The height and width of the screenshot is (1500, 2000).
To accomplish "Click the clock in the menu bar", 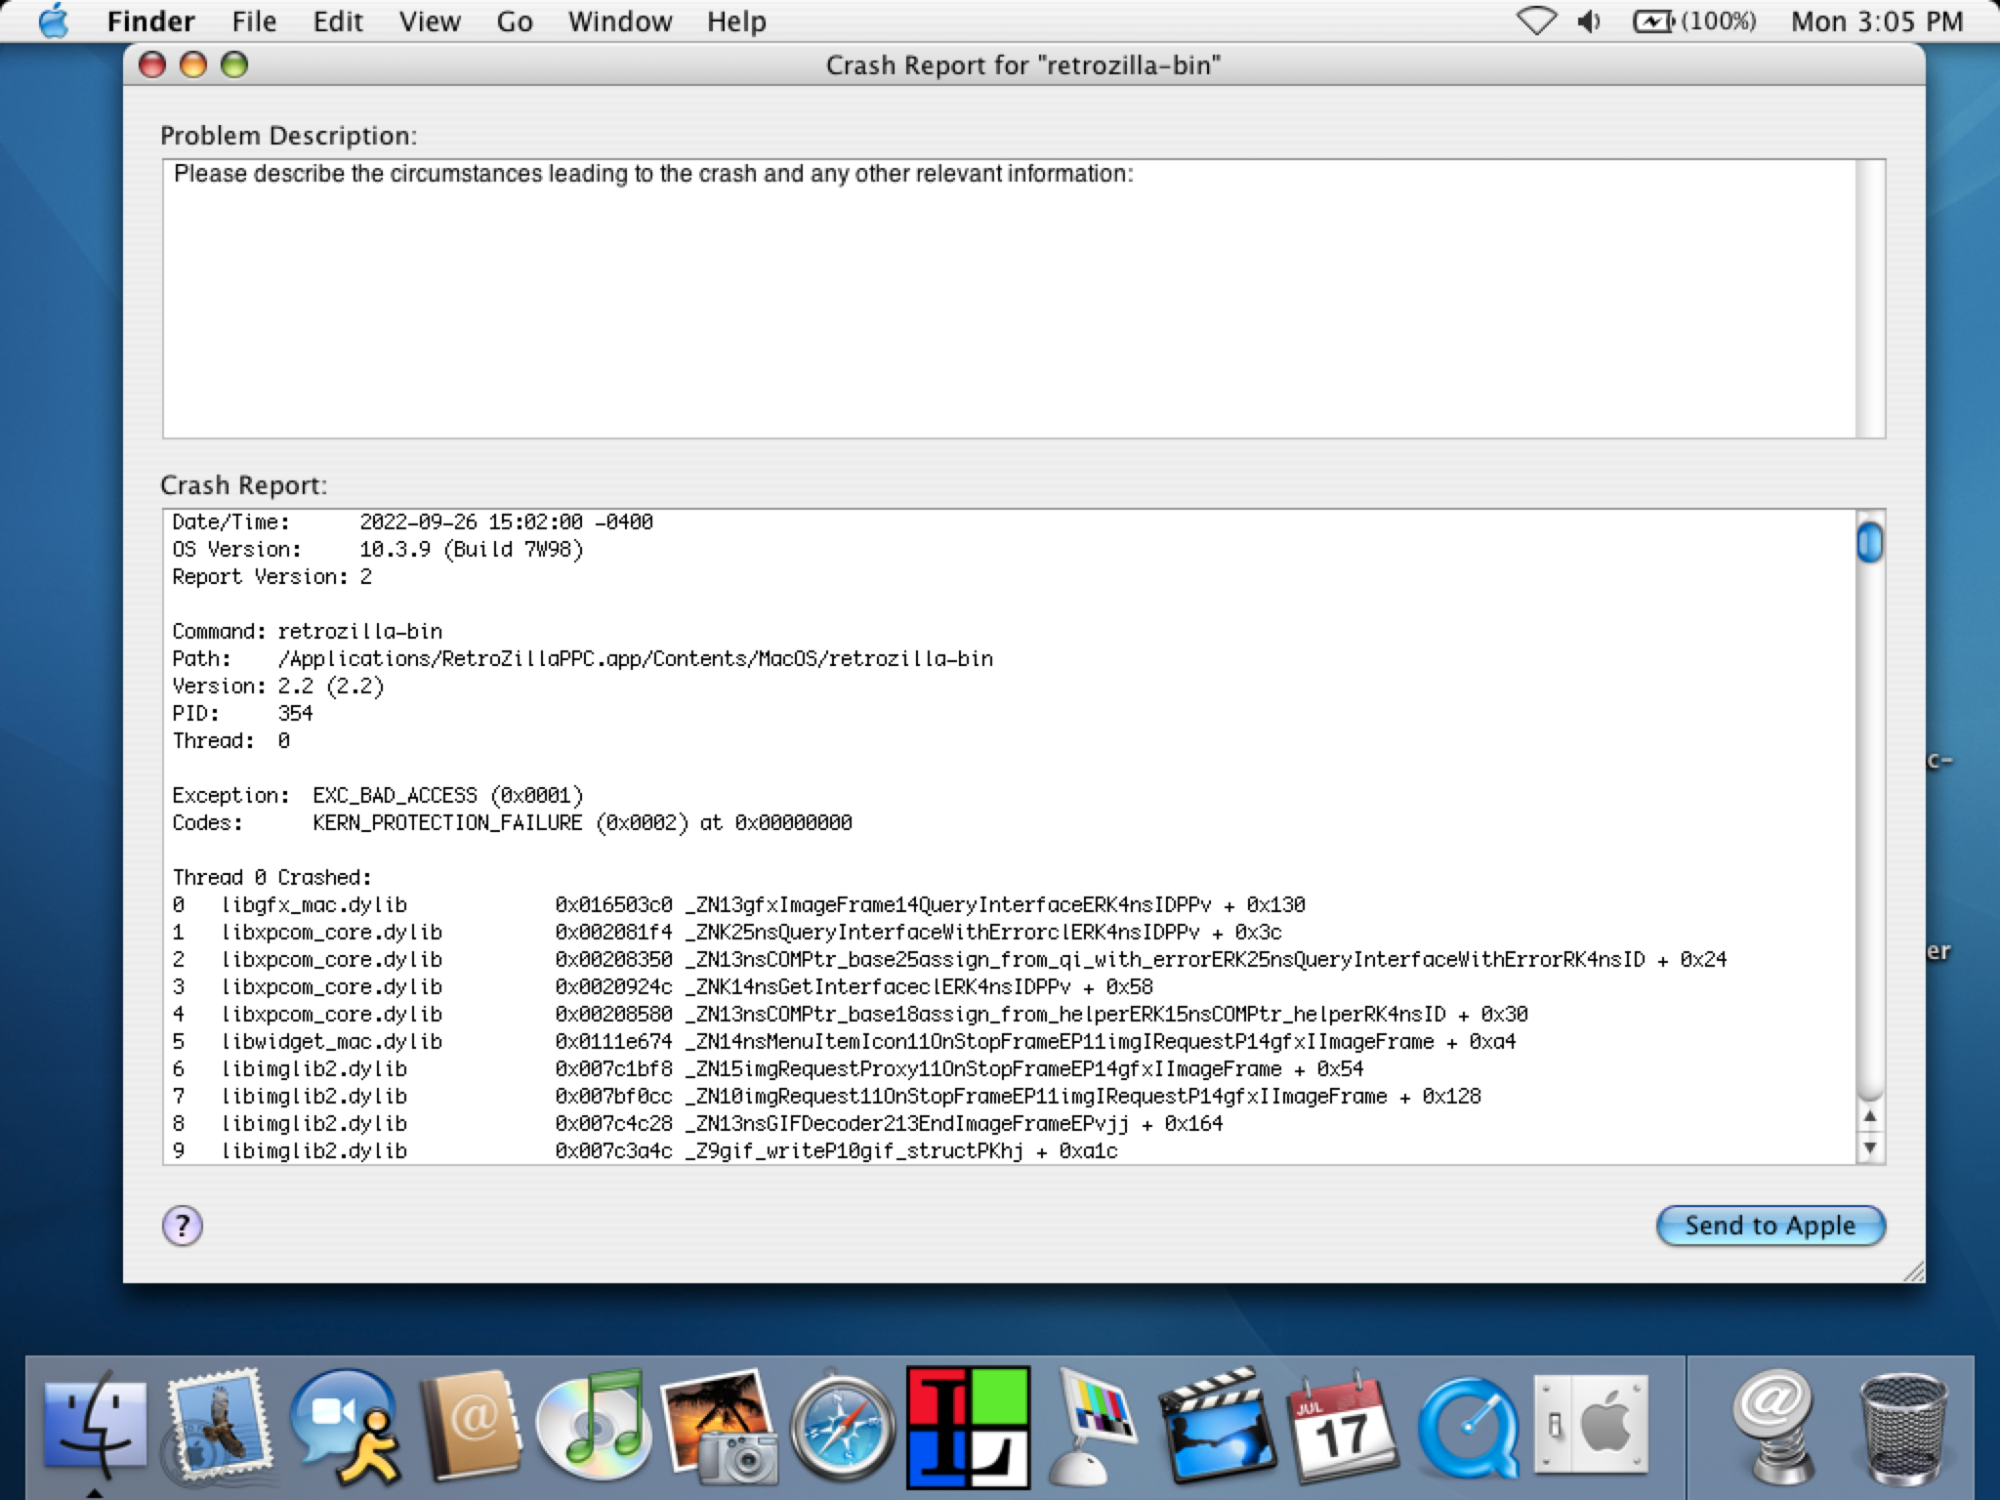I will point(1877,21).
